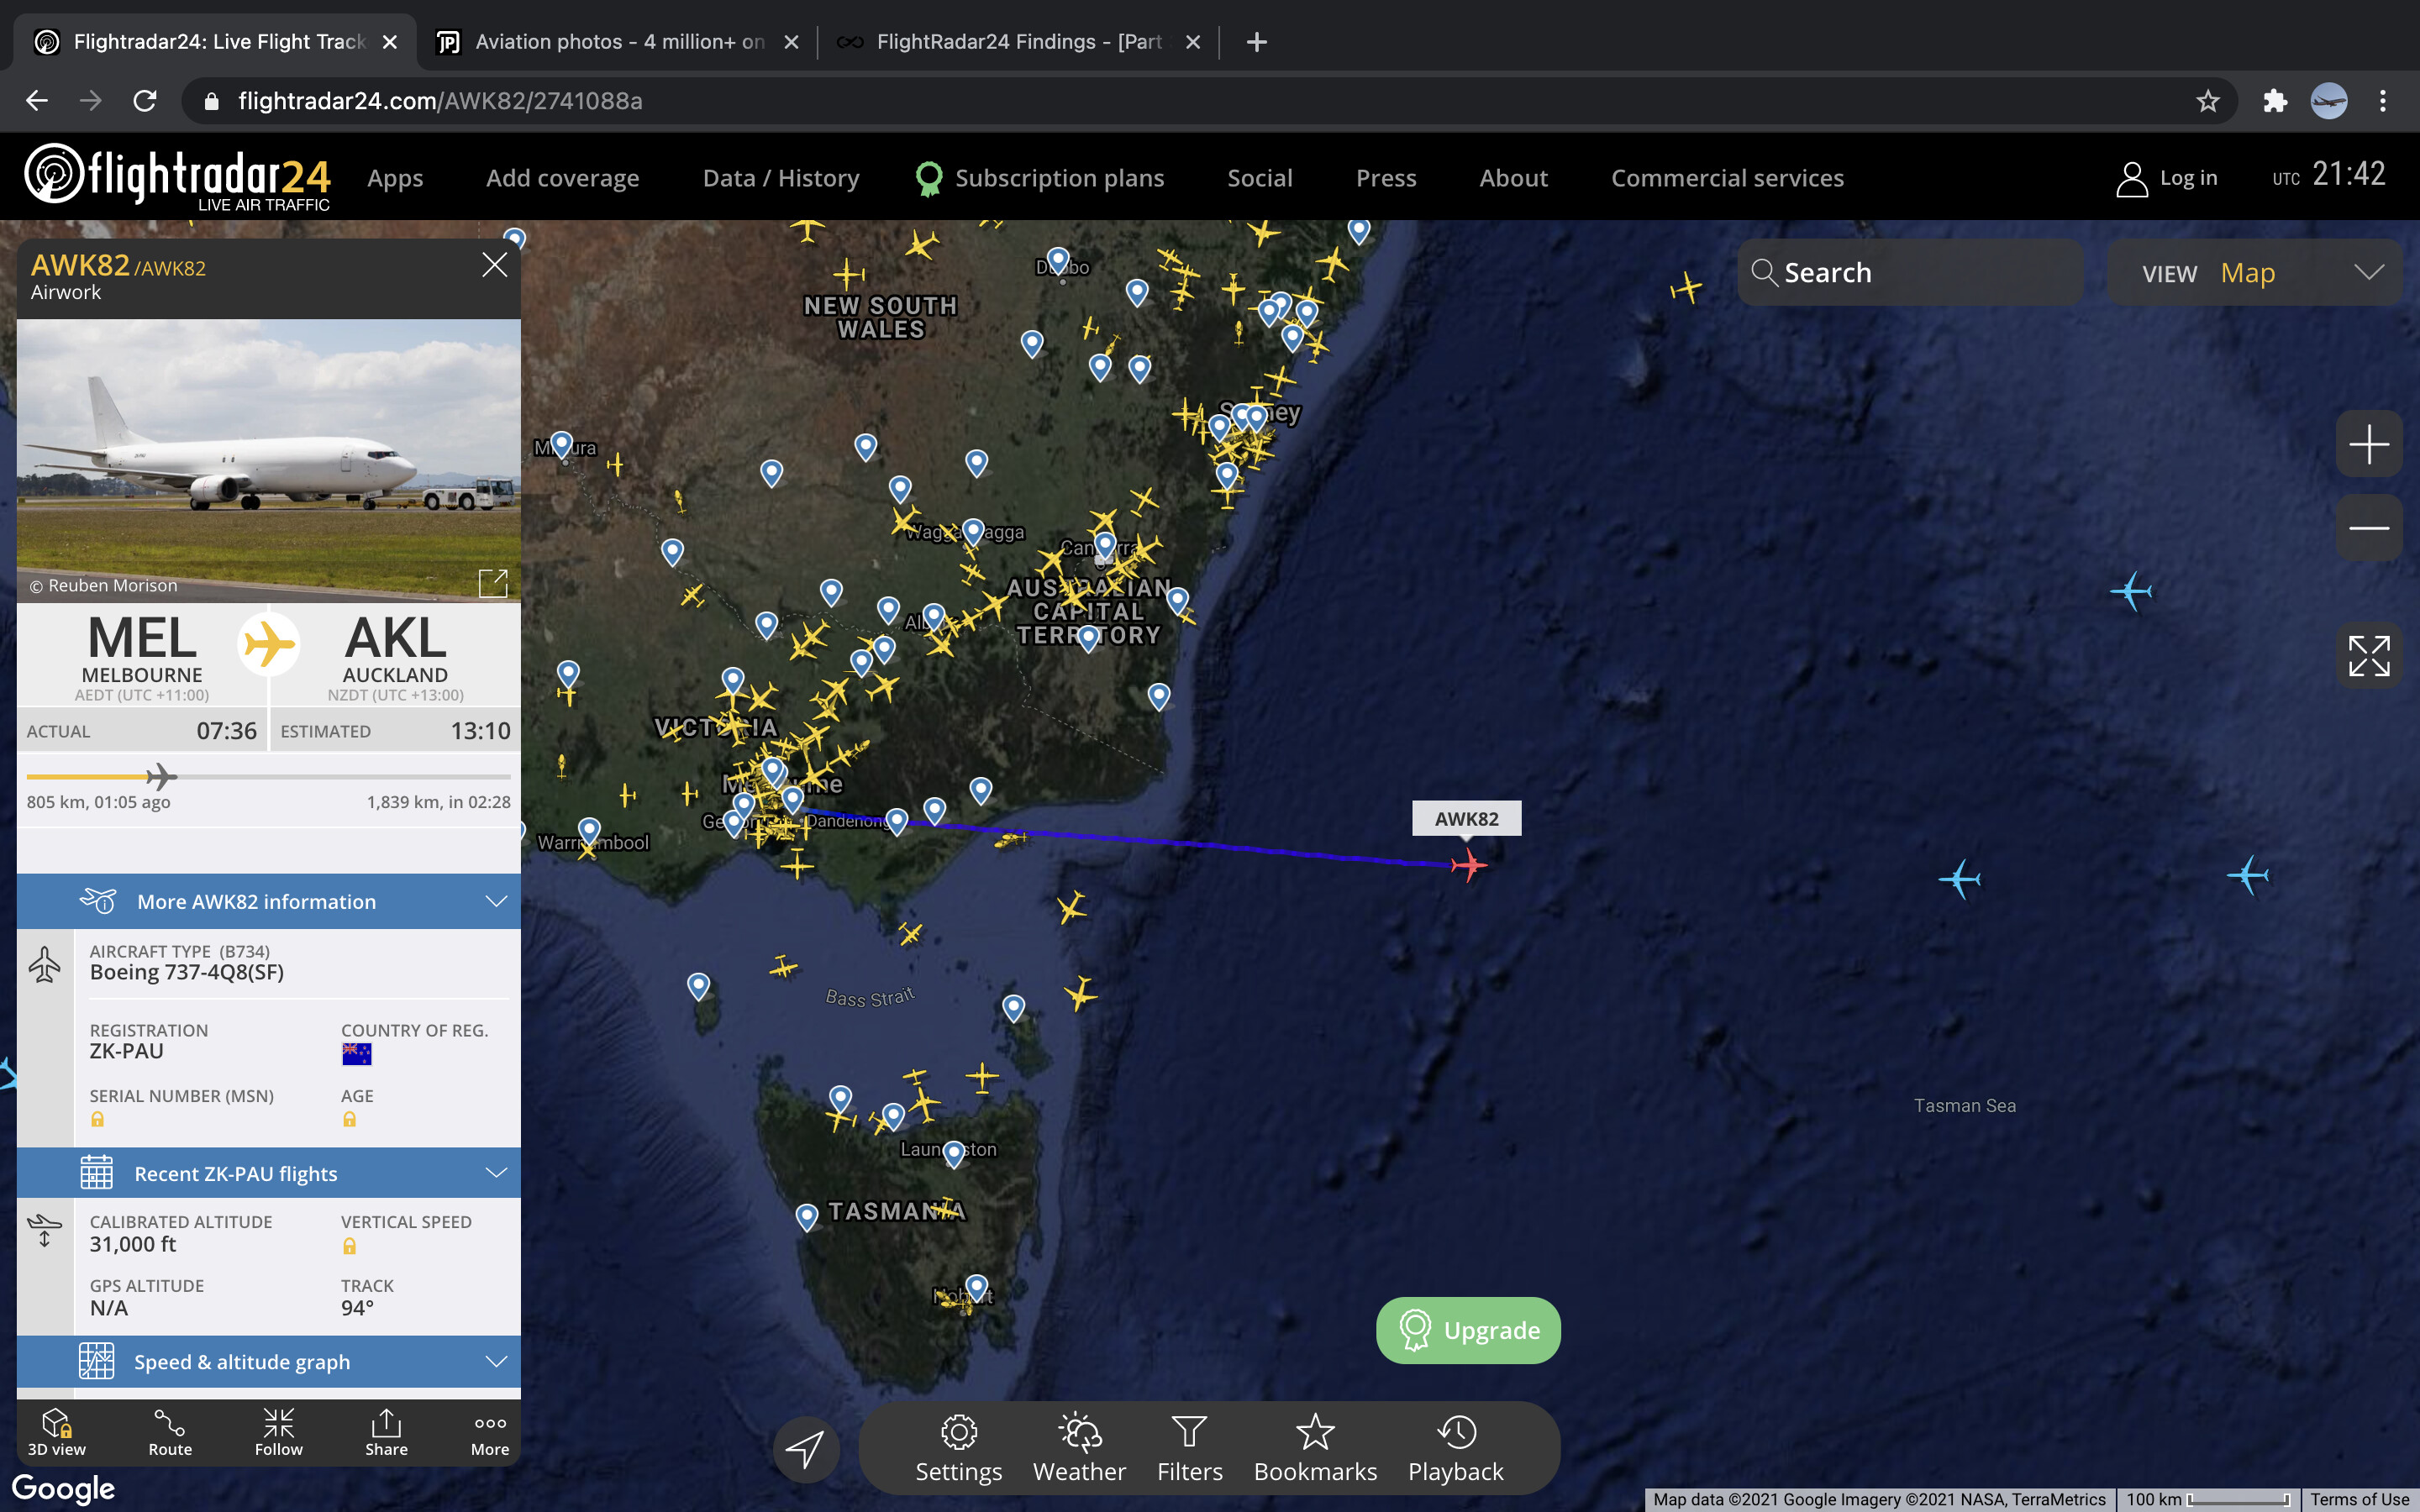Open the Data / History menu
This screenshot has height=1512, width=2420.
(x=780, y=178)
